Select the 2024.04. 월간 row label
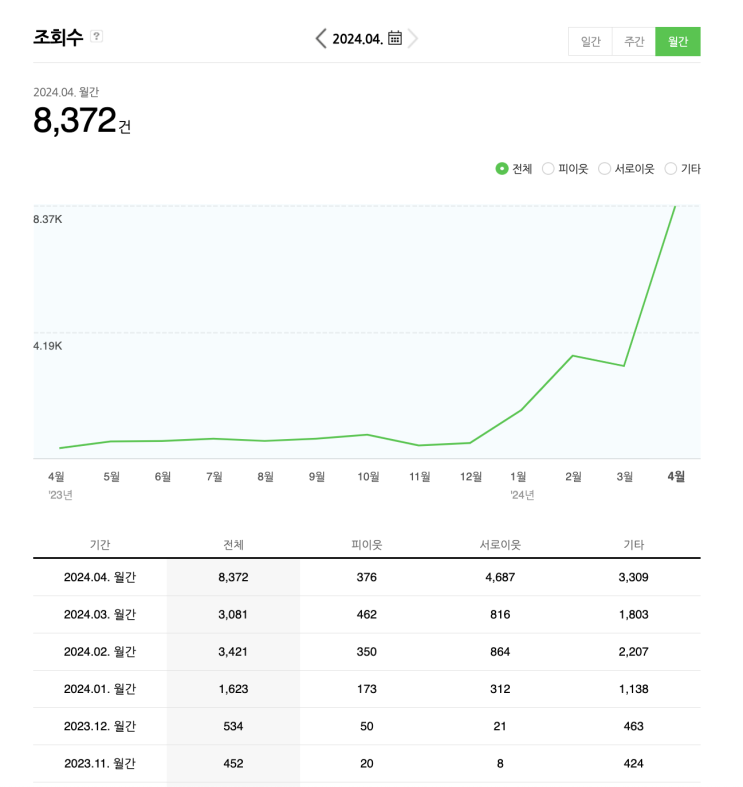The height and width of the screenshot is (787, 743). click(100, 577)
